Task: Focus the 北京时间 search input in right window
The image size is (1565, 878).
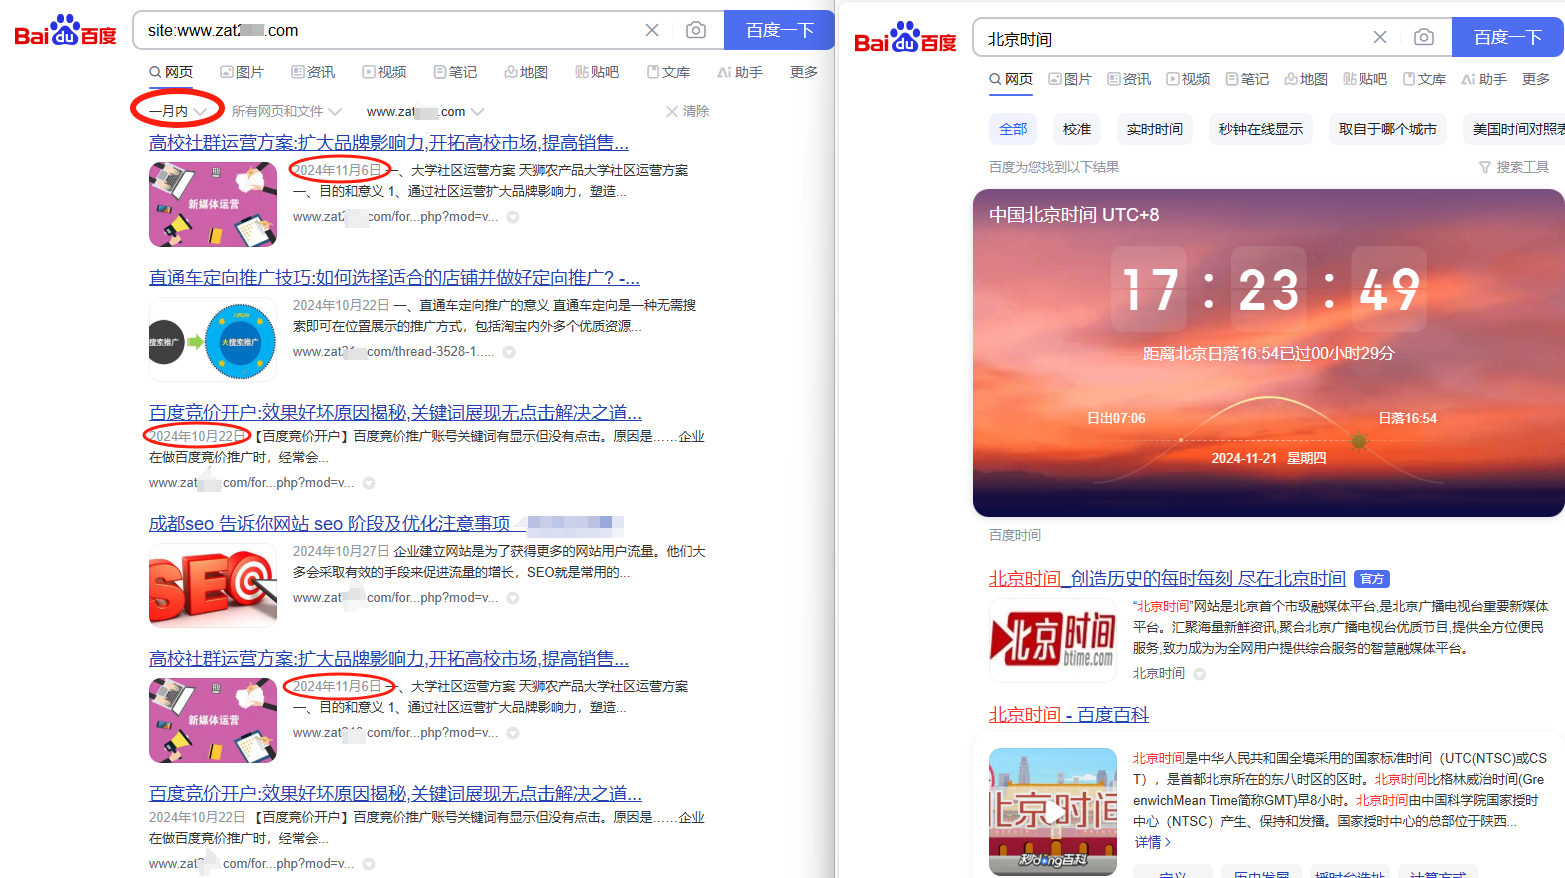Action: [x=1170, y=38]
